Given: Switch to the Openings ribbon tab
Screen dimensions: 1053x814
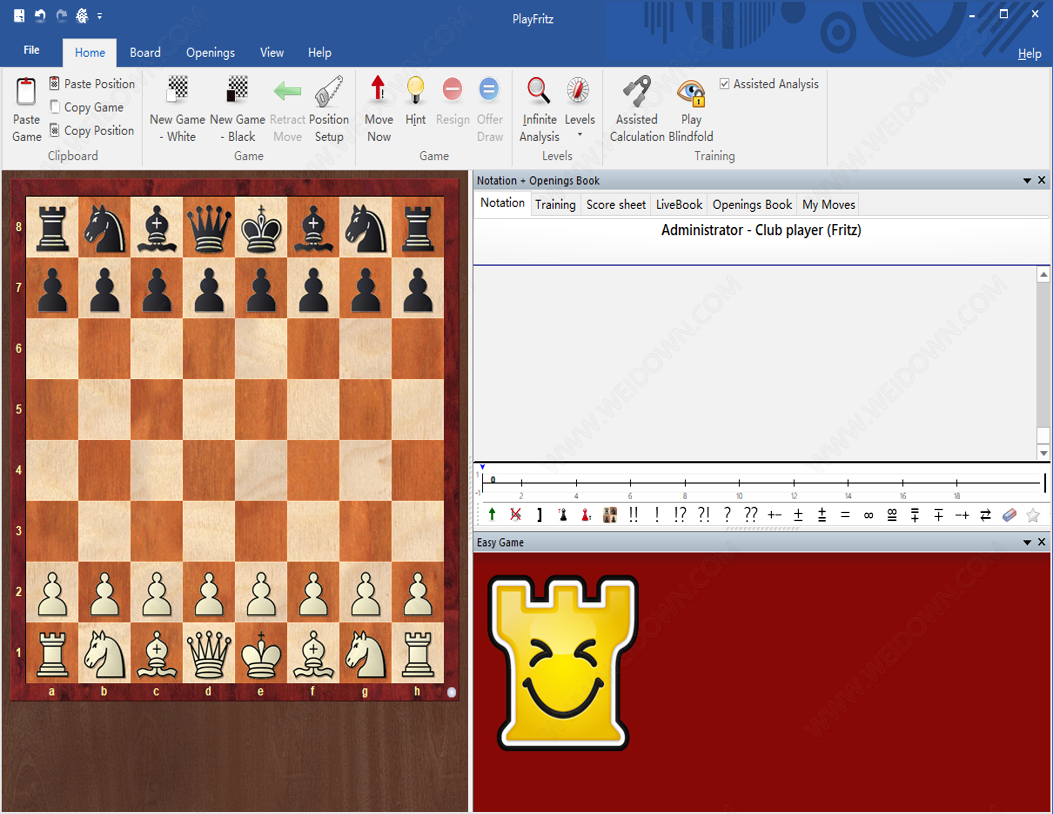Looking at the screenshot, I should pos(210,52).
